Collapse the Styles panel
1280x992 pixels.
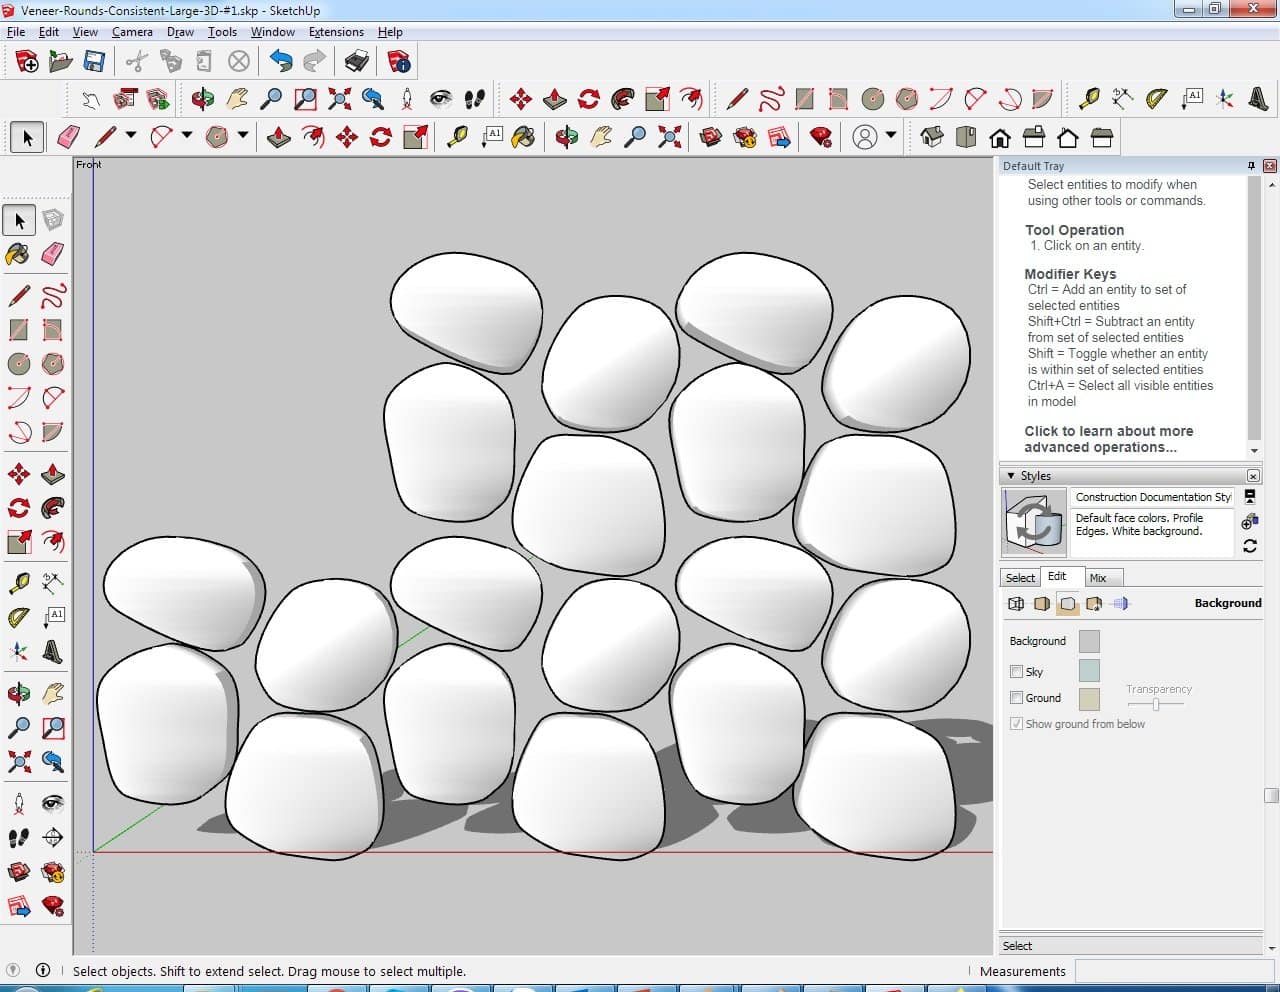click(x=1011, y=476)
